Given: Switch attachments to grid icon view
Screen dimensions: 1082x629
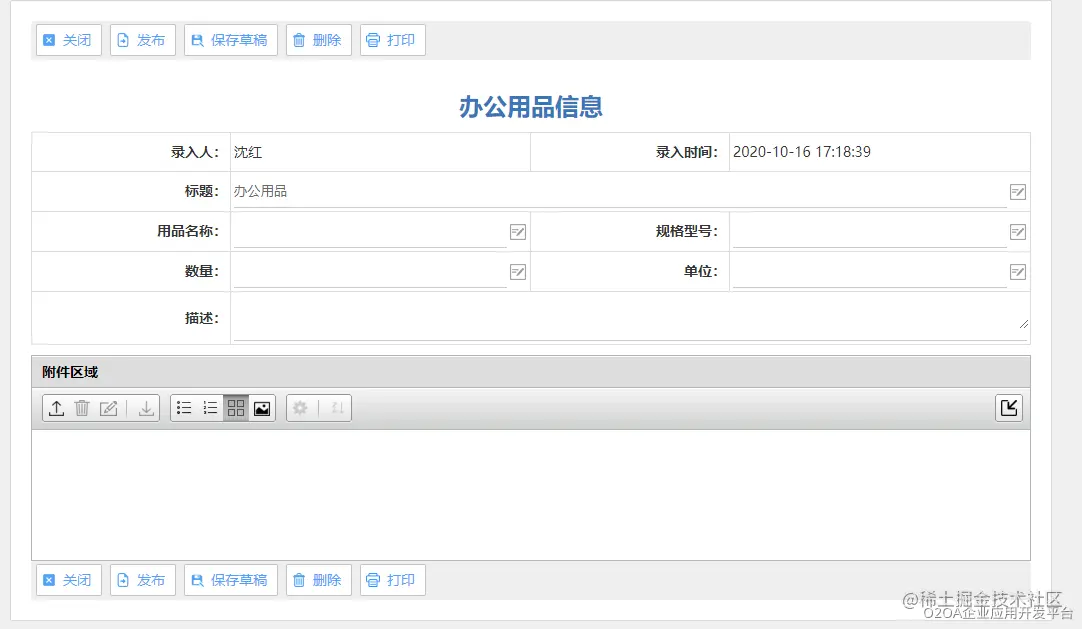Looking at the screenshot, I should coord(236,408).
